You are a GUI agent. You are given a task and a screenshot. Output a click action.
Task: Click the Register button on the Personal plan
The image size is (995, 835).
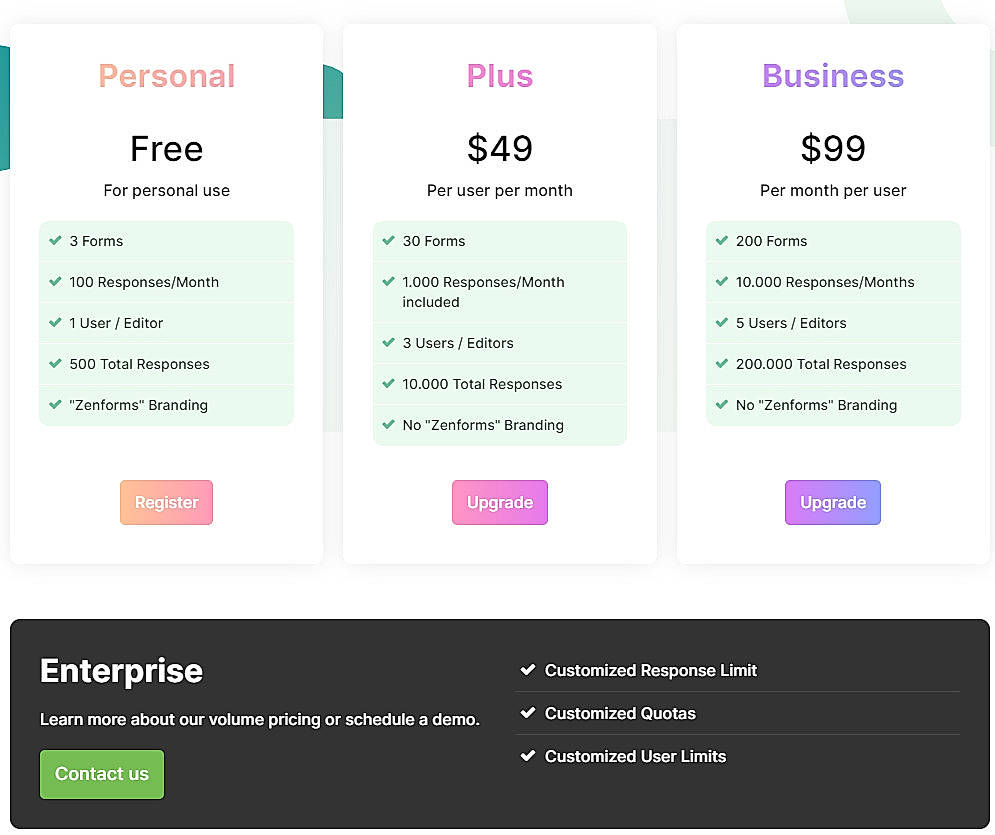click(166, 502)
